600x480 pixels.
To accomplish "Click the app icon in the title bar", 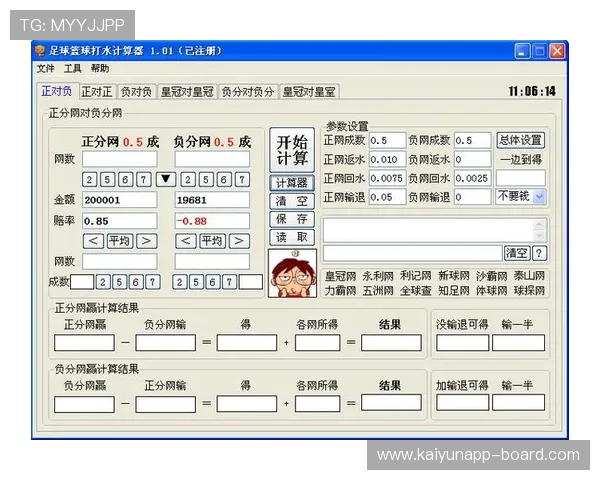I will click(x=40, y=51).
